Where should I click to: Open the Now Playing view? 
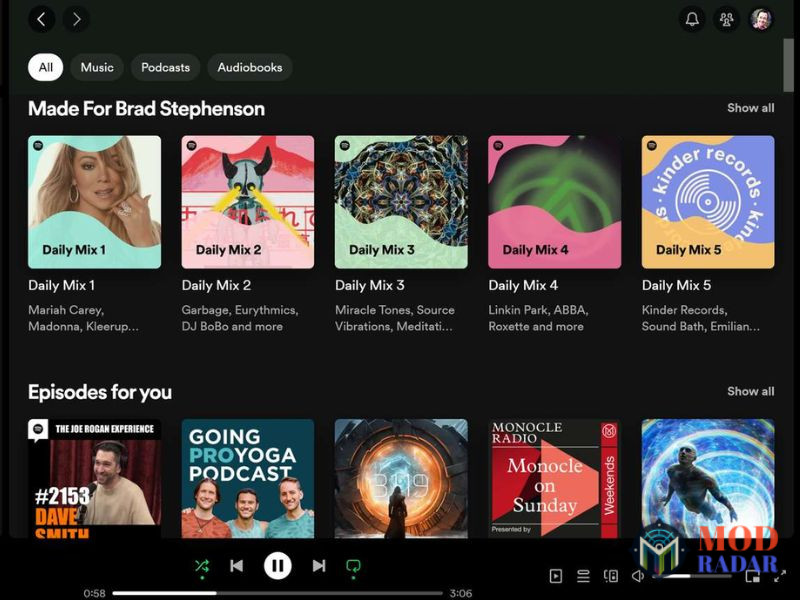(x=557, y=576)
